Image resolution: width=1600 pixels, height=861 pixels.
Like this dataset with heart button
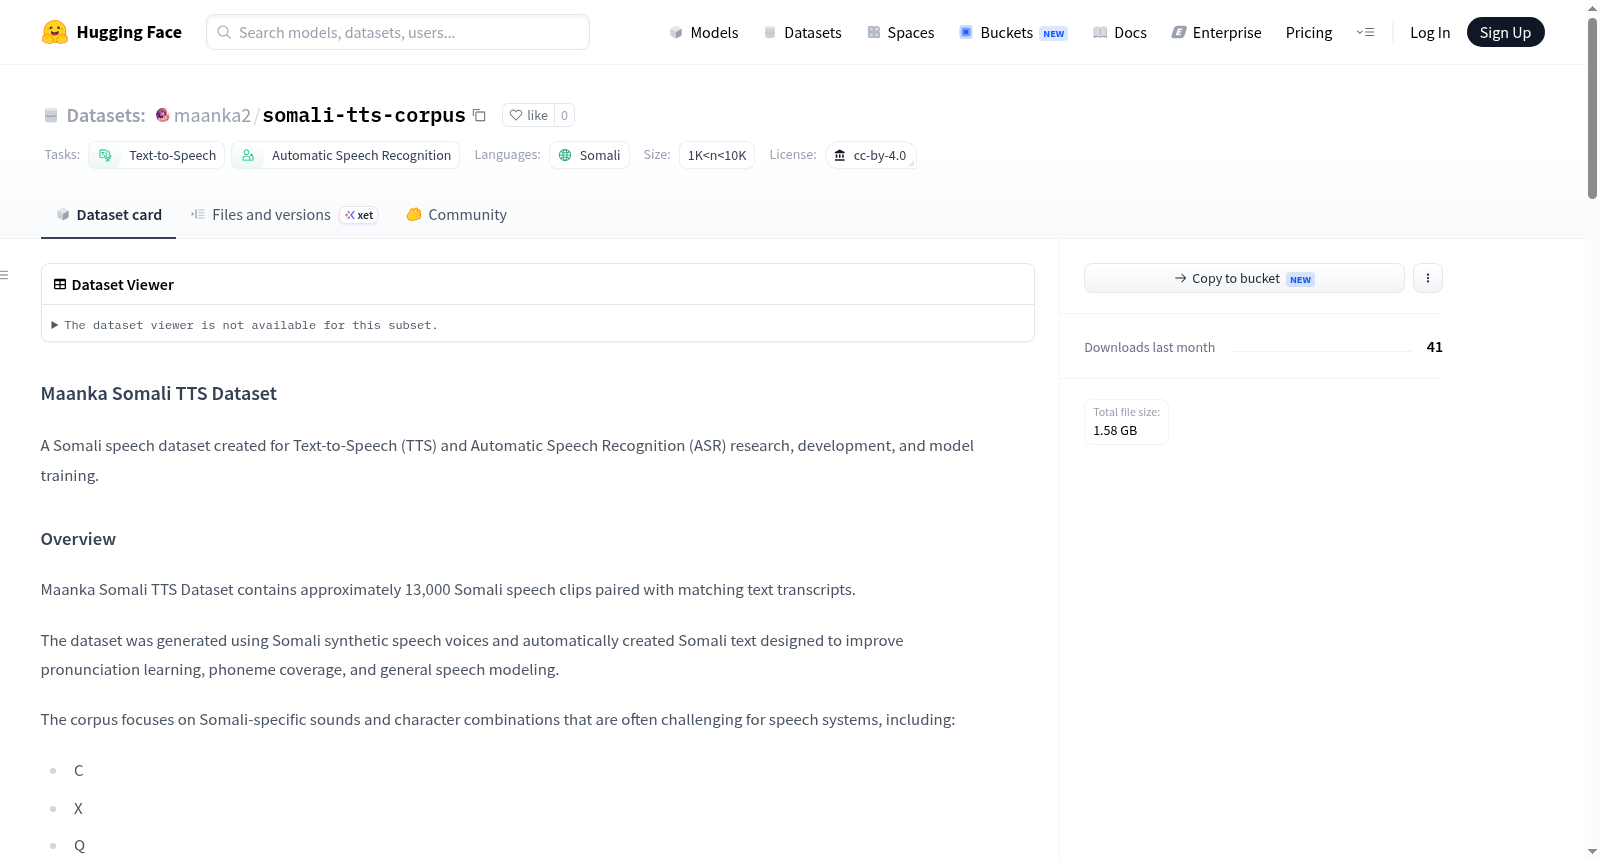(529, 115)
